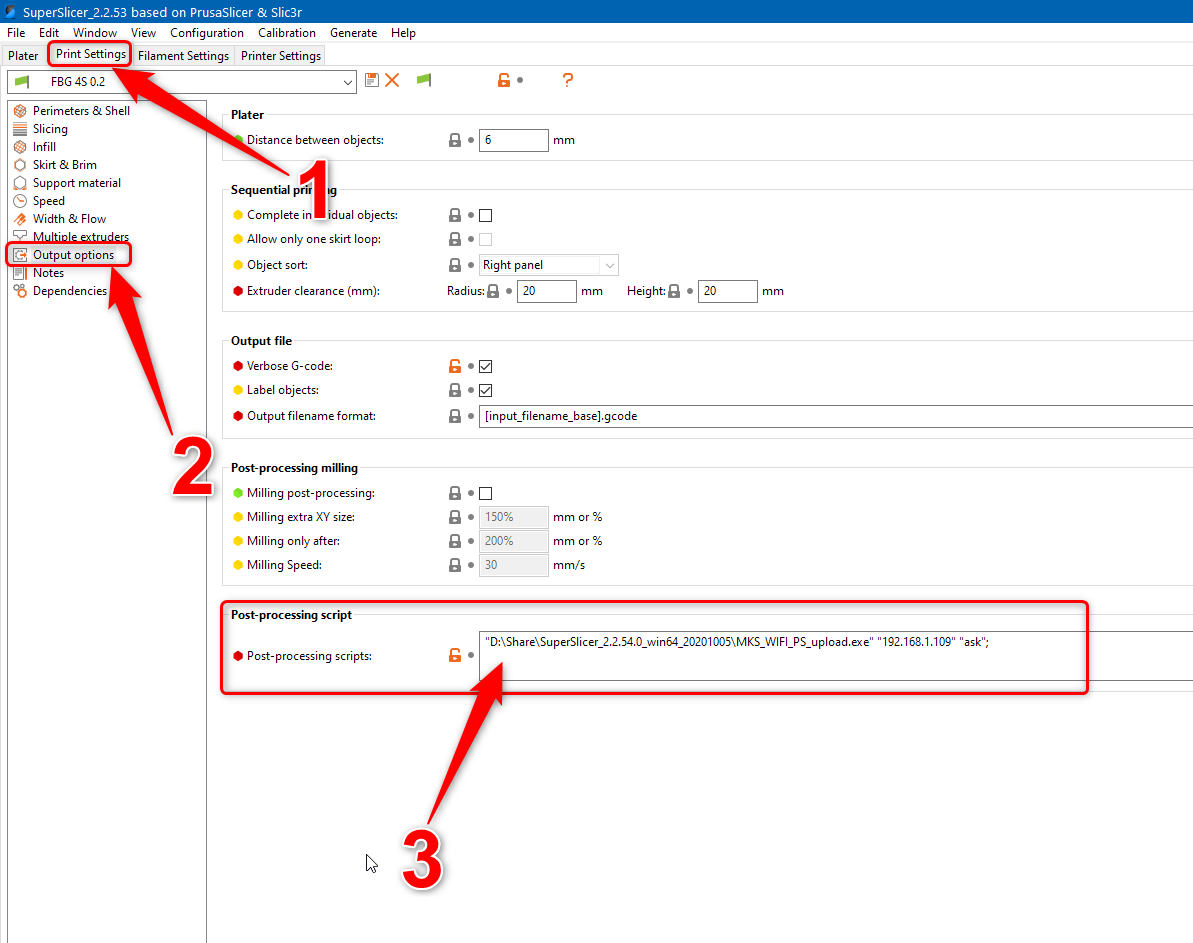Click orange unlocked icon for Verbose G-code
The height and width of the screenshot is (943, 1193).
(454, 366)
